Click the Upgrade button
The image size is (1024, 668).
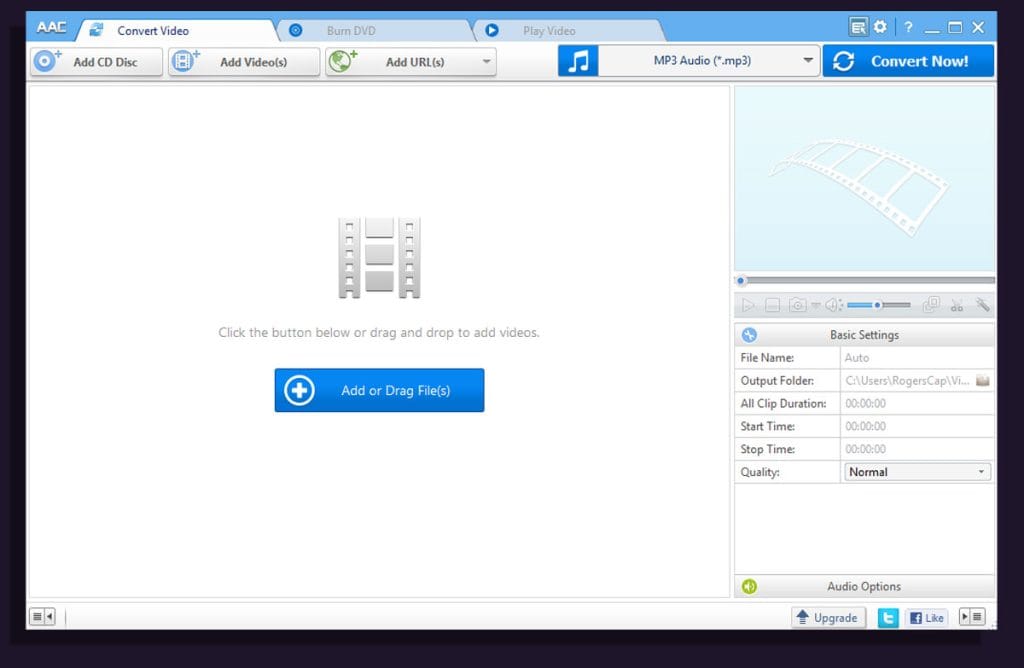pyautogui.click(x=828, y=618)
